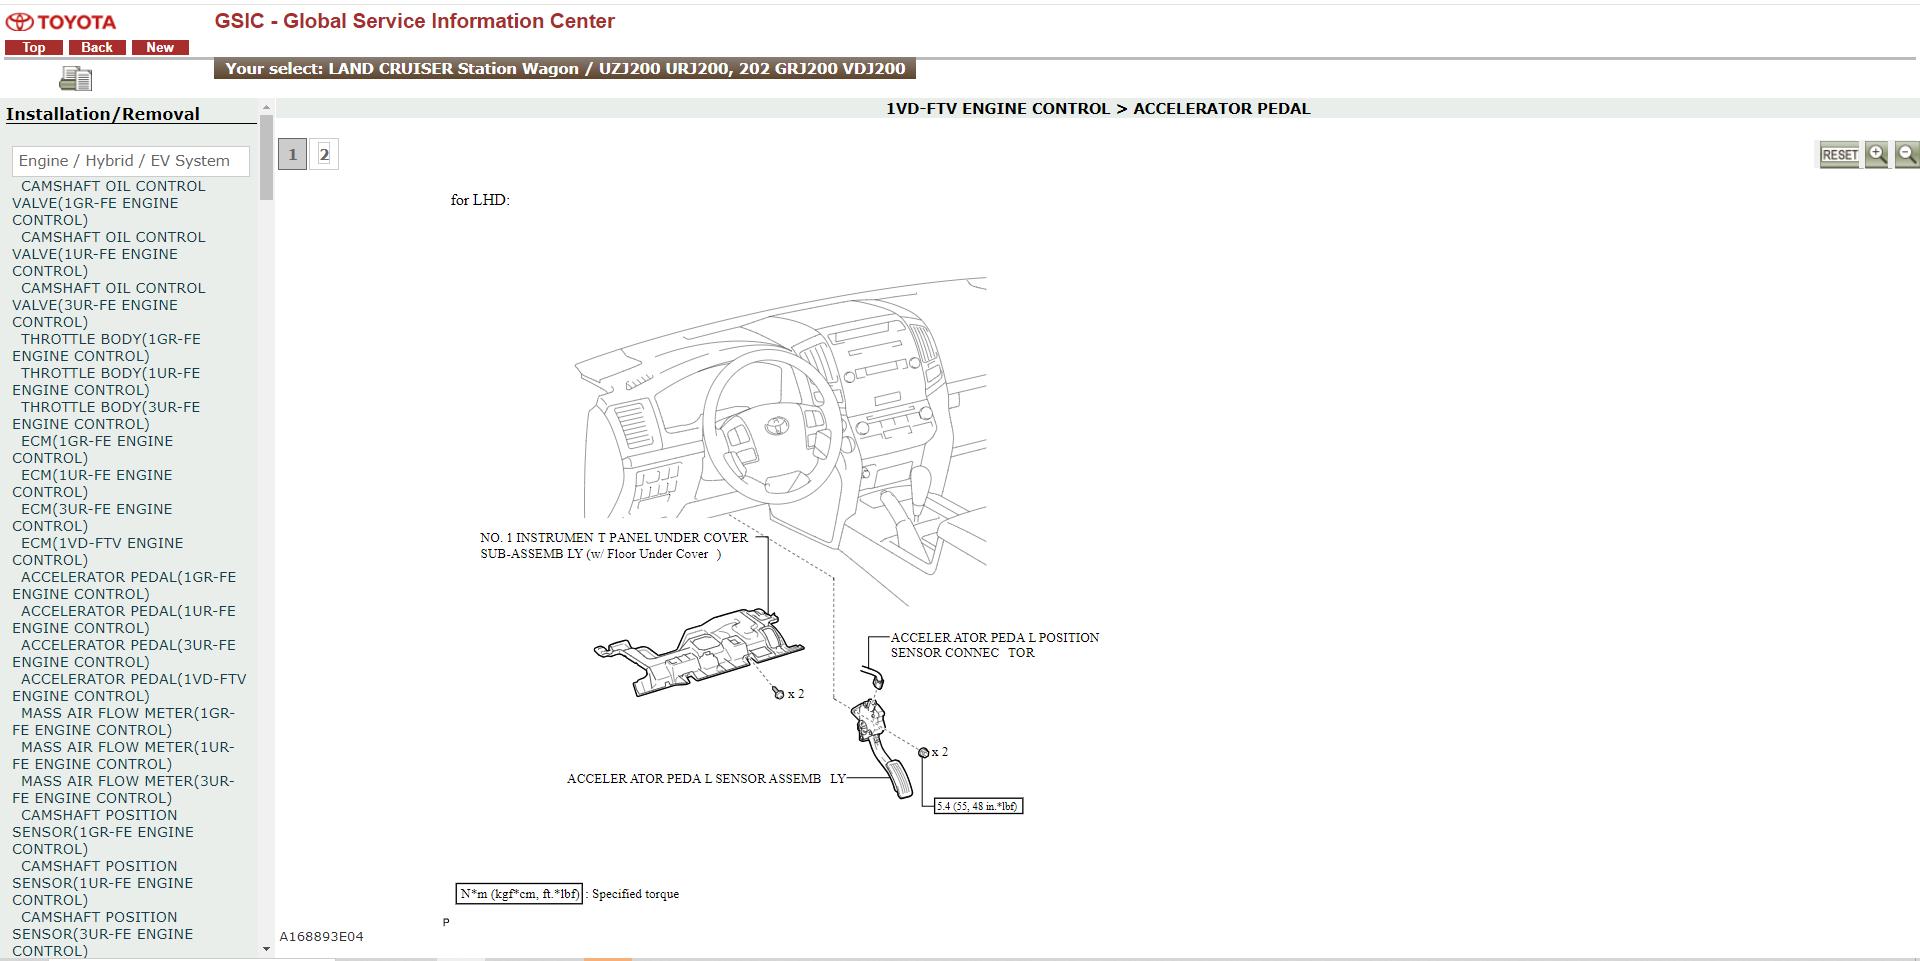Click sidebar scrollbar up arrow
The width and height of the screenshot is (1920, 961).
[266, 107]
